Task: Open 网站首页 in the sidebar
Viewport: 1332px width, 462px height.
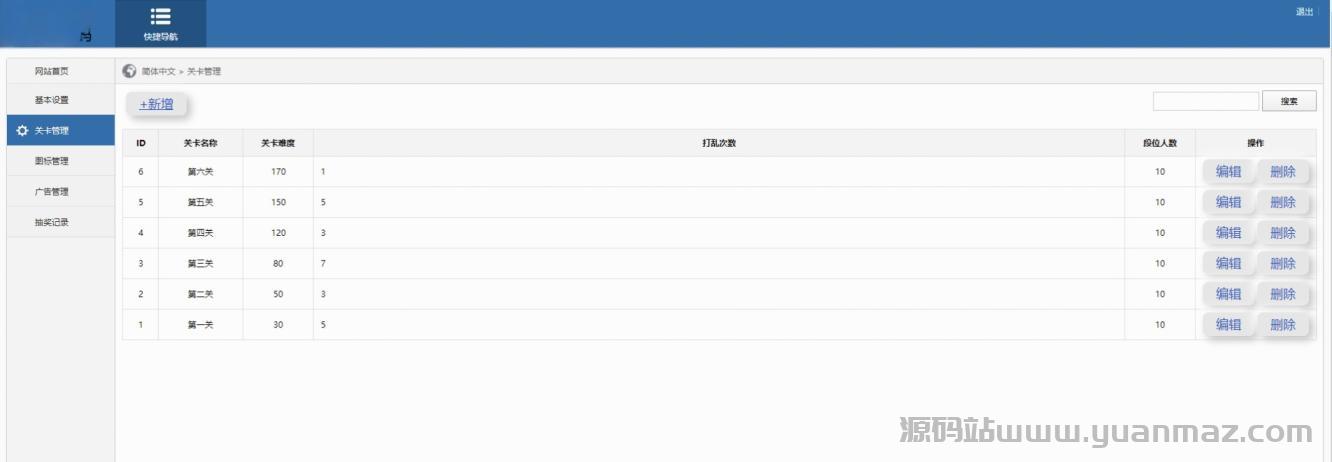Action: [x=52, y=71]
